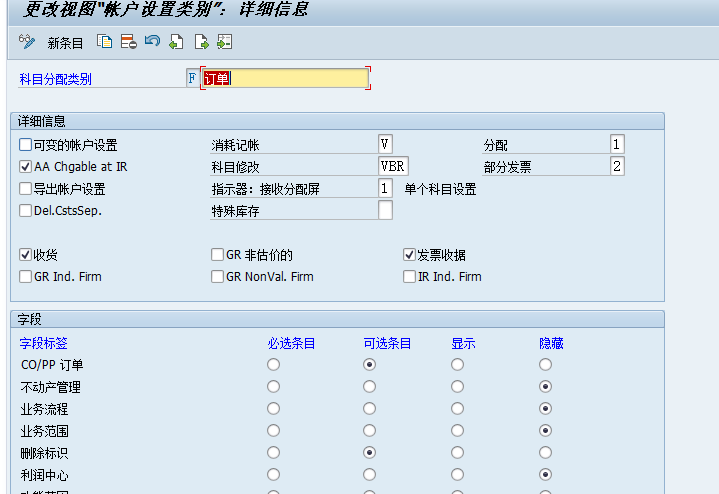Toggle the 收货 checkbox
The image size is (719, 494).
coord(26,255)
